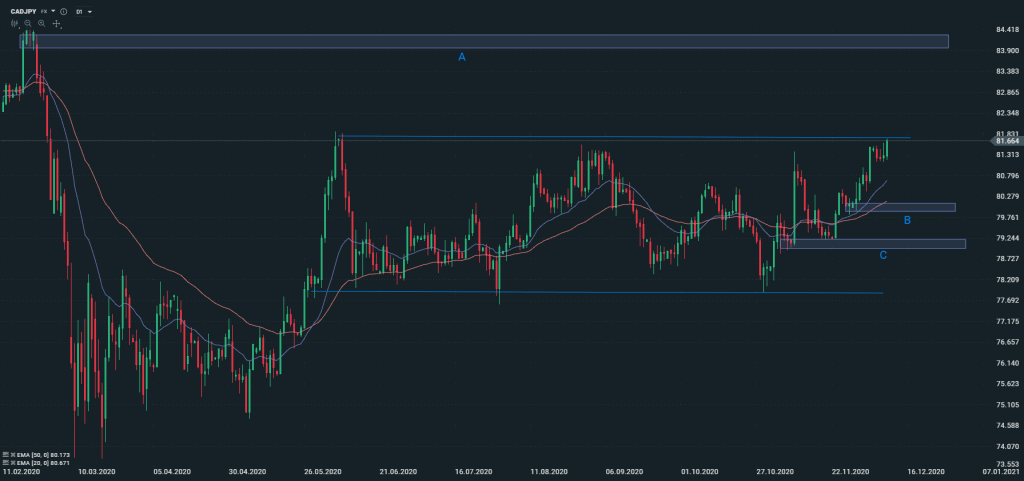Viewport: 1024px width, 481px height.
Task: Select the crosshair move tool
Action: pos(56,23)
